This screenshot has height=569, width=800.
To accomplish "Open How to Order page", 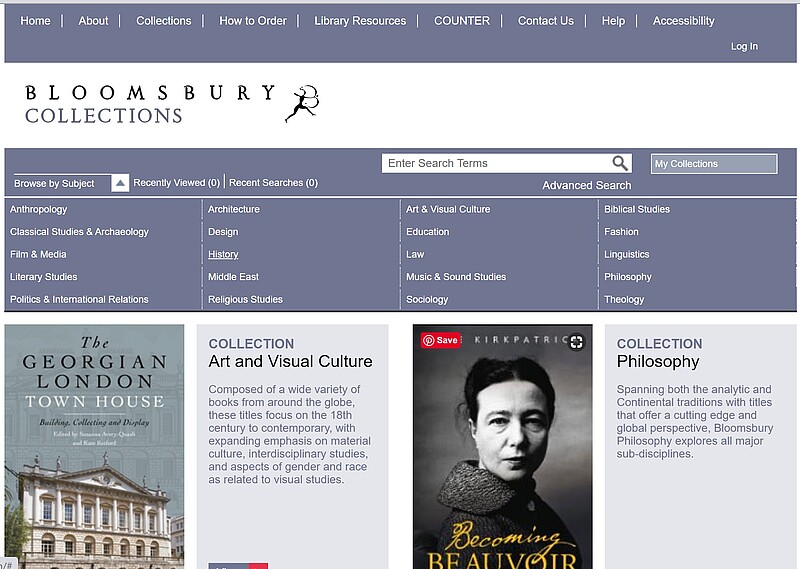I will 253,21.
